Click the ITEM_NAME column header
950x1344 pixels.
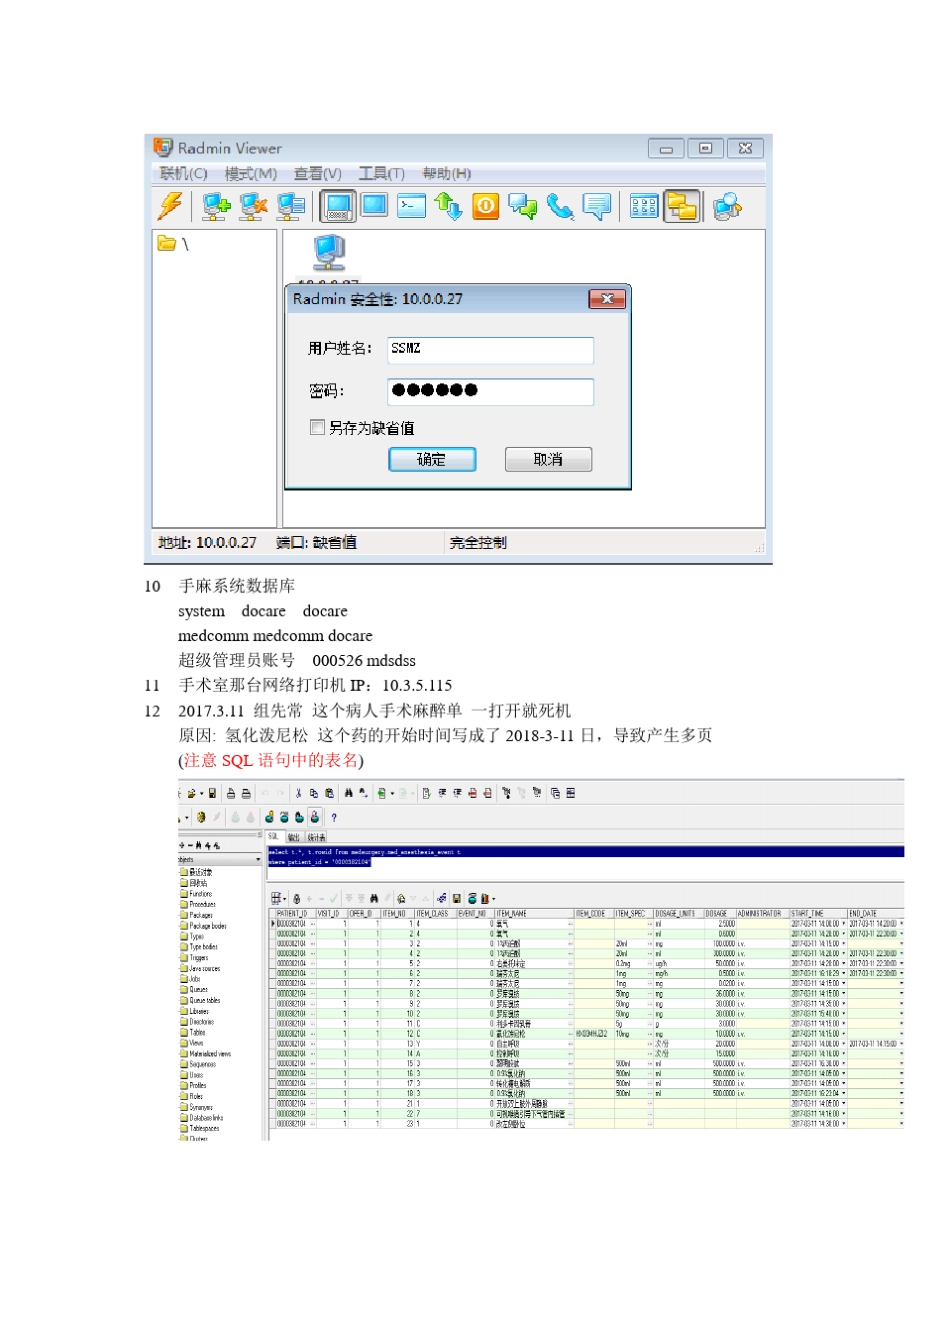(534, 913)
